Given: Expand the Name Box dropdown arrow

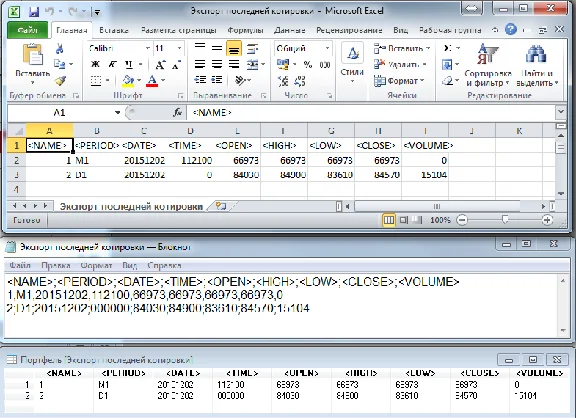Looking at the screenshot, I should coord(117,112).
